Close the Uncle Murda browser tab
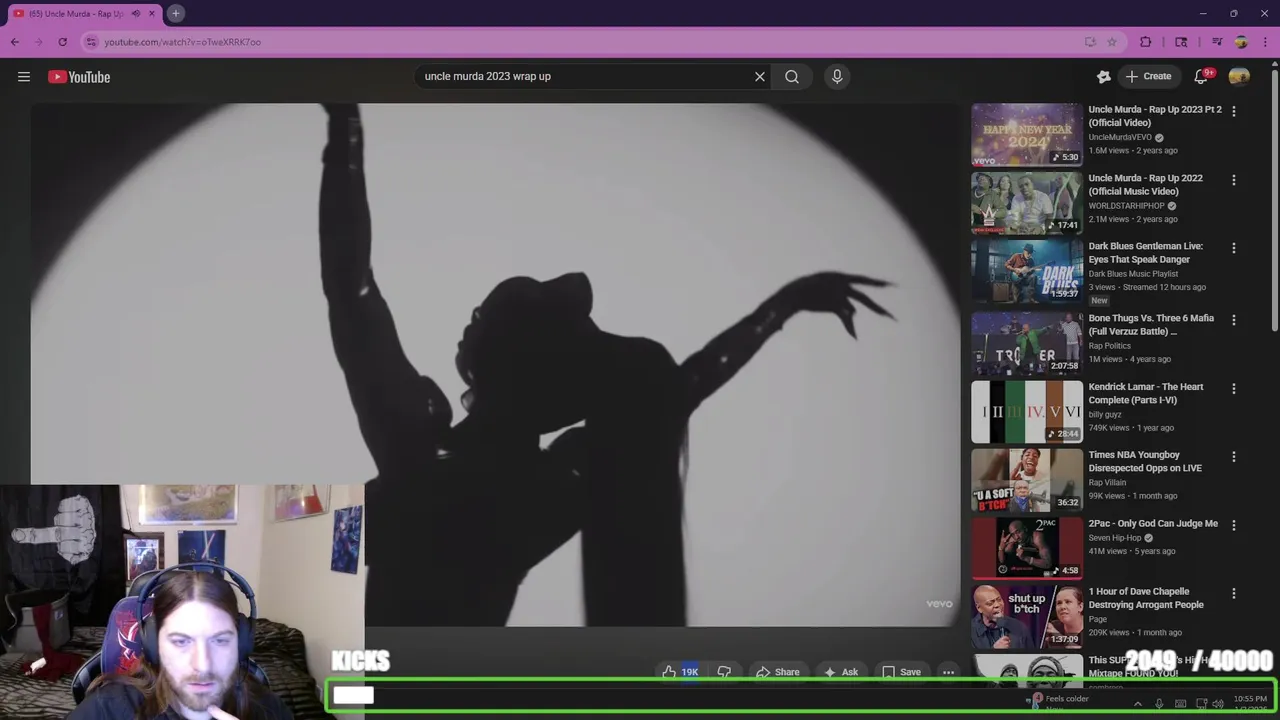Viewport: 1280px width, 720px height. point(151,14)
